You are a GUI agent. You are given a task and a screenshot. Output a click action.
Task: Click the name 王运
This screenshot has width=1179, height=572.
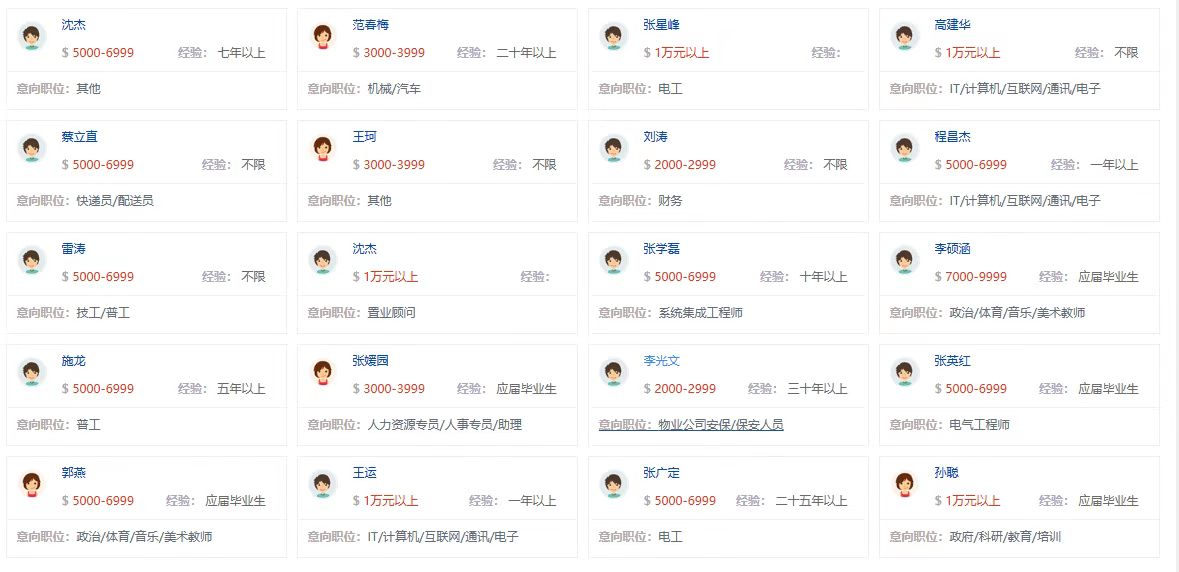point(364,473)
